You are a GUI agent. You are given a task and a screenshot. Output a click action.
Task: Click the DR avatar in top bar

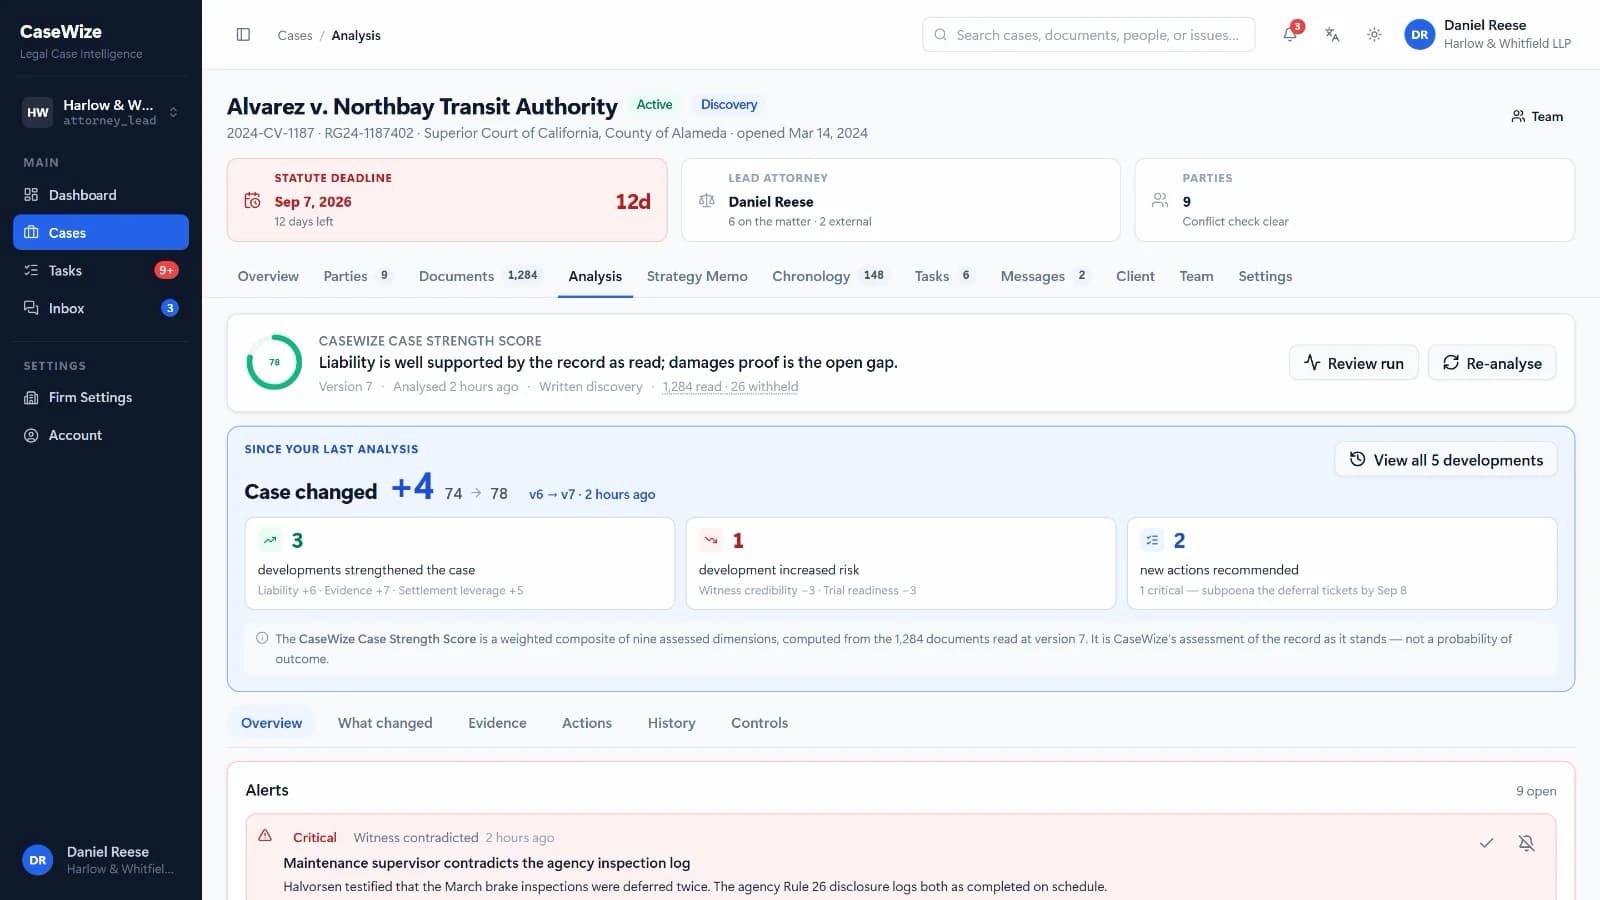pos(1419,35)
